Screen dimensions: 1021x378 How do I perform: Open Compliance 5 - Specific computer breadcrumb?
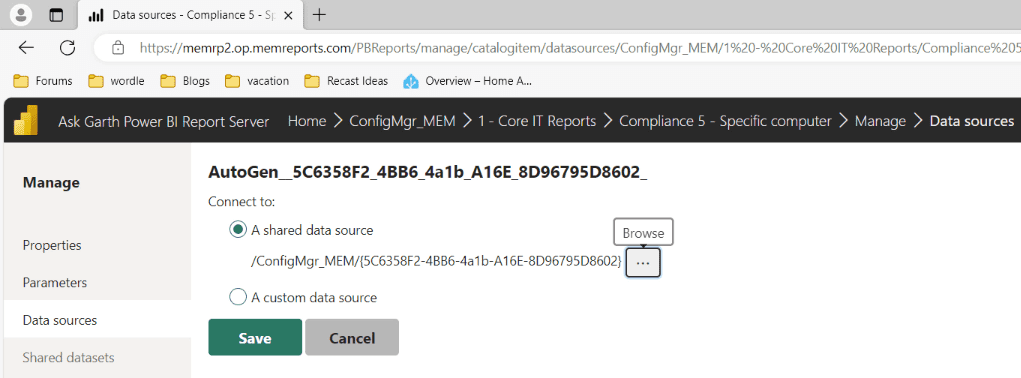pos(725,121)
